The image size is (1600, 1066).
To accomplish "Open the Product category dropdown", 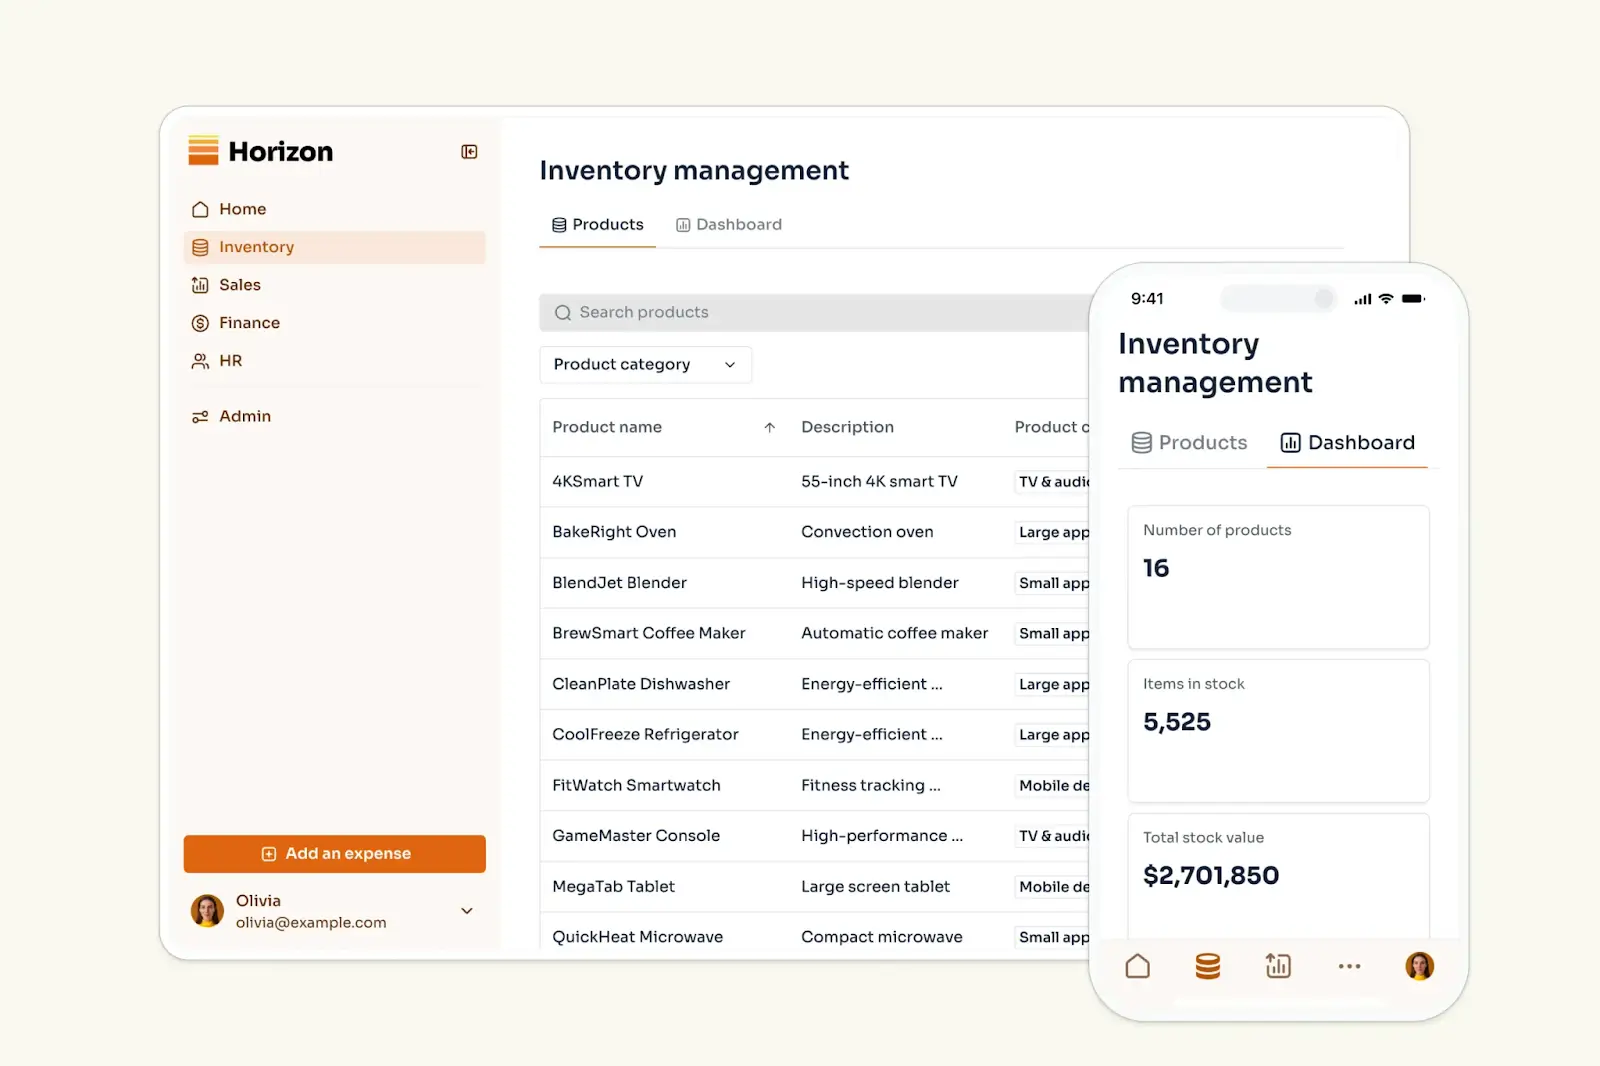I will point(645,364).
